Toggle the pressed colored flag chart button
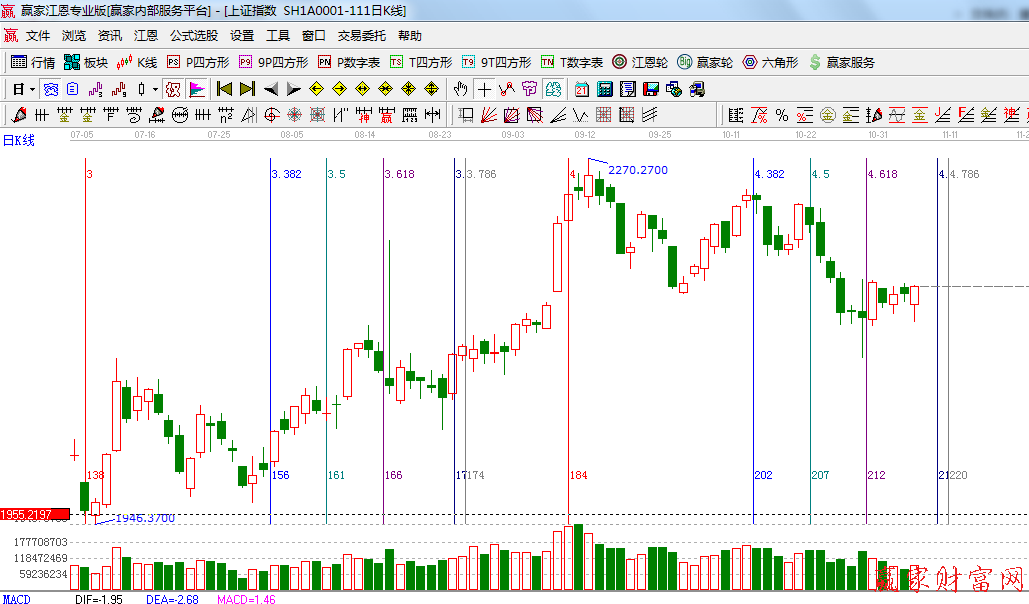Screen dimensions: 1029x604 point(197,89)
